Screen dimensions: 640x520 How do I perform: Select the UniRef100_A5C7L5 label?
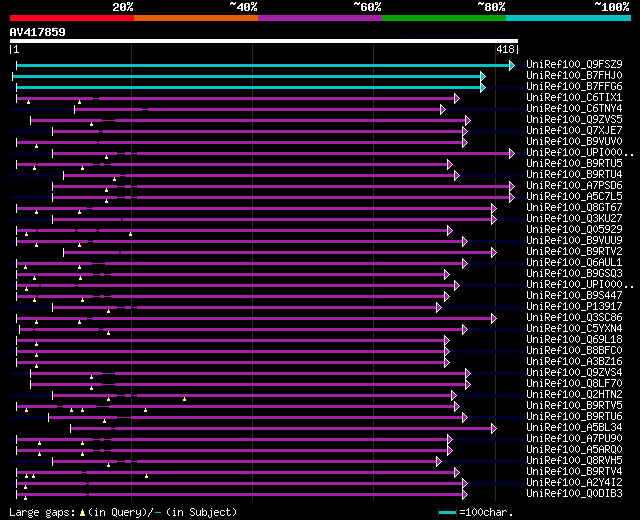(x=574, y=196)
